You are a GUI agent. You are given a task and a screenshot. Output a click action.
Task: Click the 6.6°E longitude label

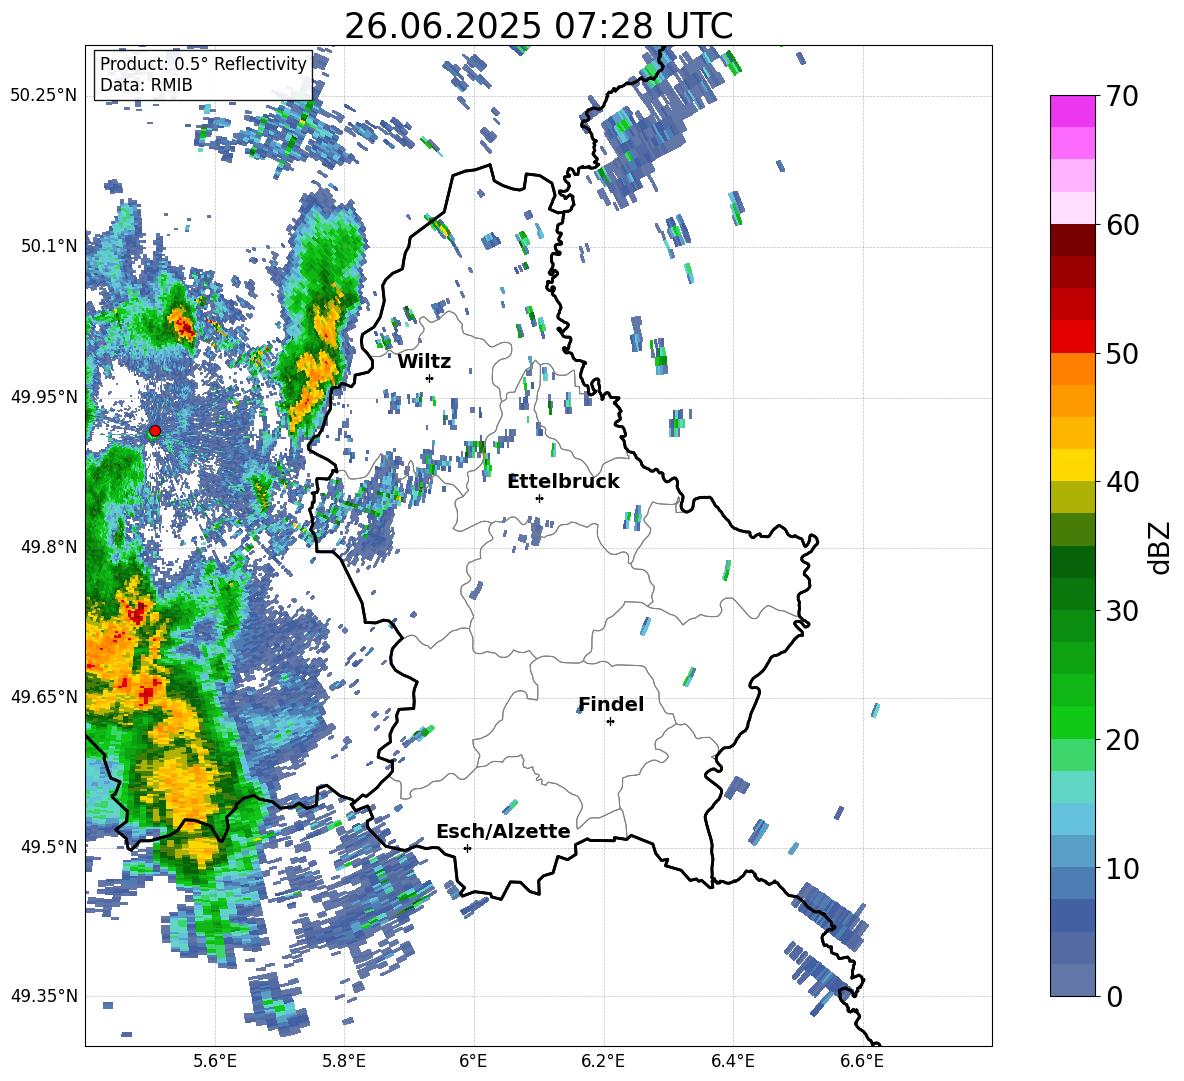coord(862,1061)
